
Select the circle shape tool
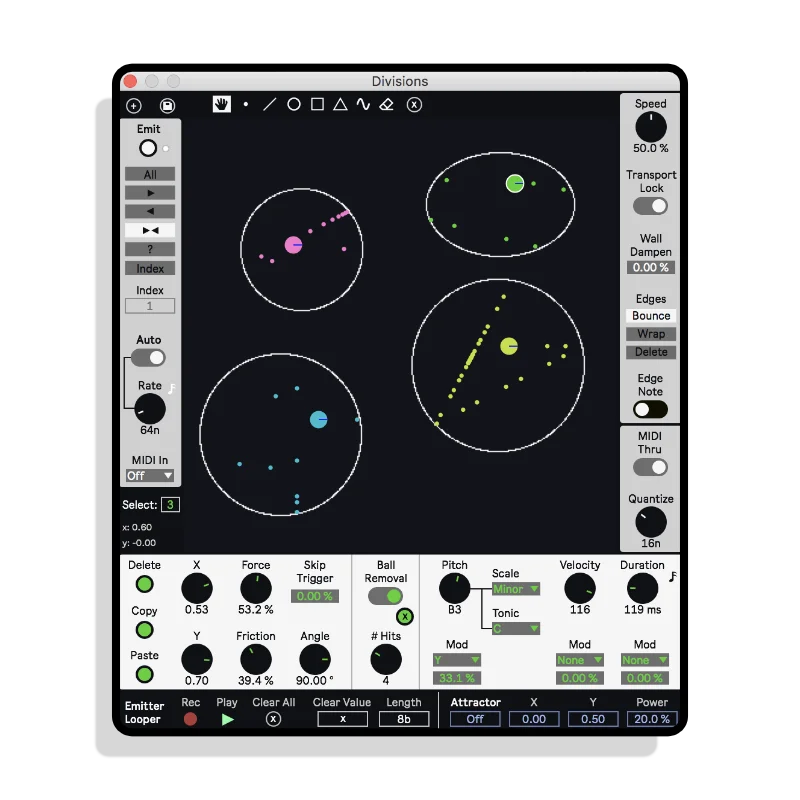click(294, 105)
